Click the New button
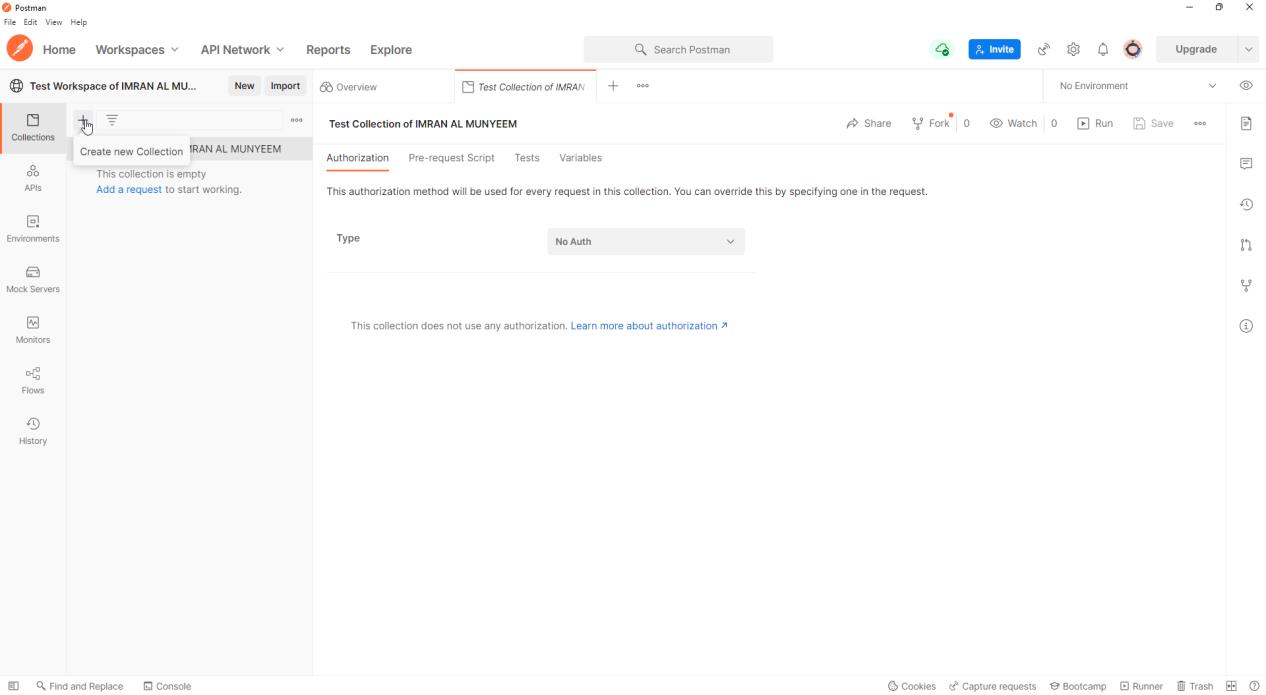 (x=244, y=86)
